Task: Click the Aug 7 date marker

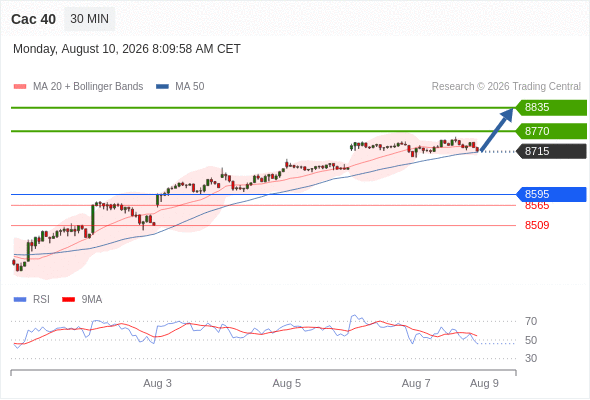Action: pyautogui.click(x=416, y=383)
